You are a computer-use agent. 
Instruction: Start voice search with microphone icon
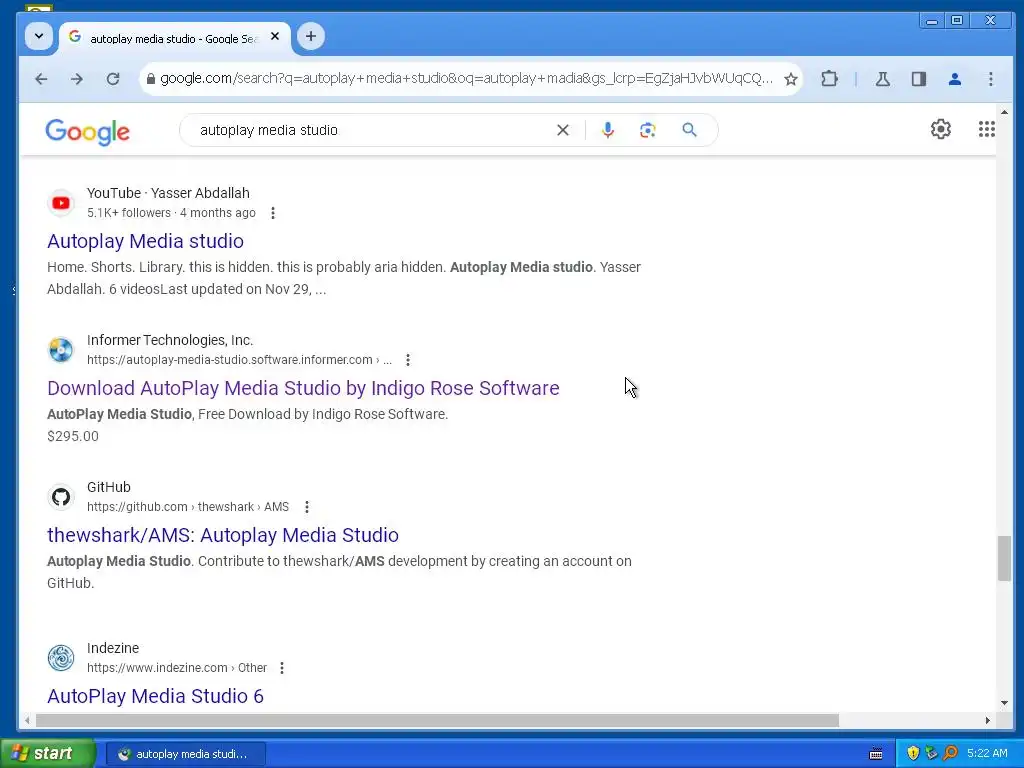point(607,130)
